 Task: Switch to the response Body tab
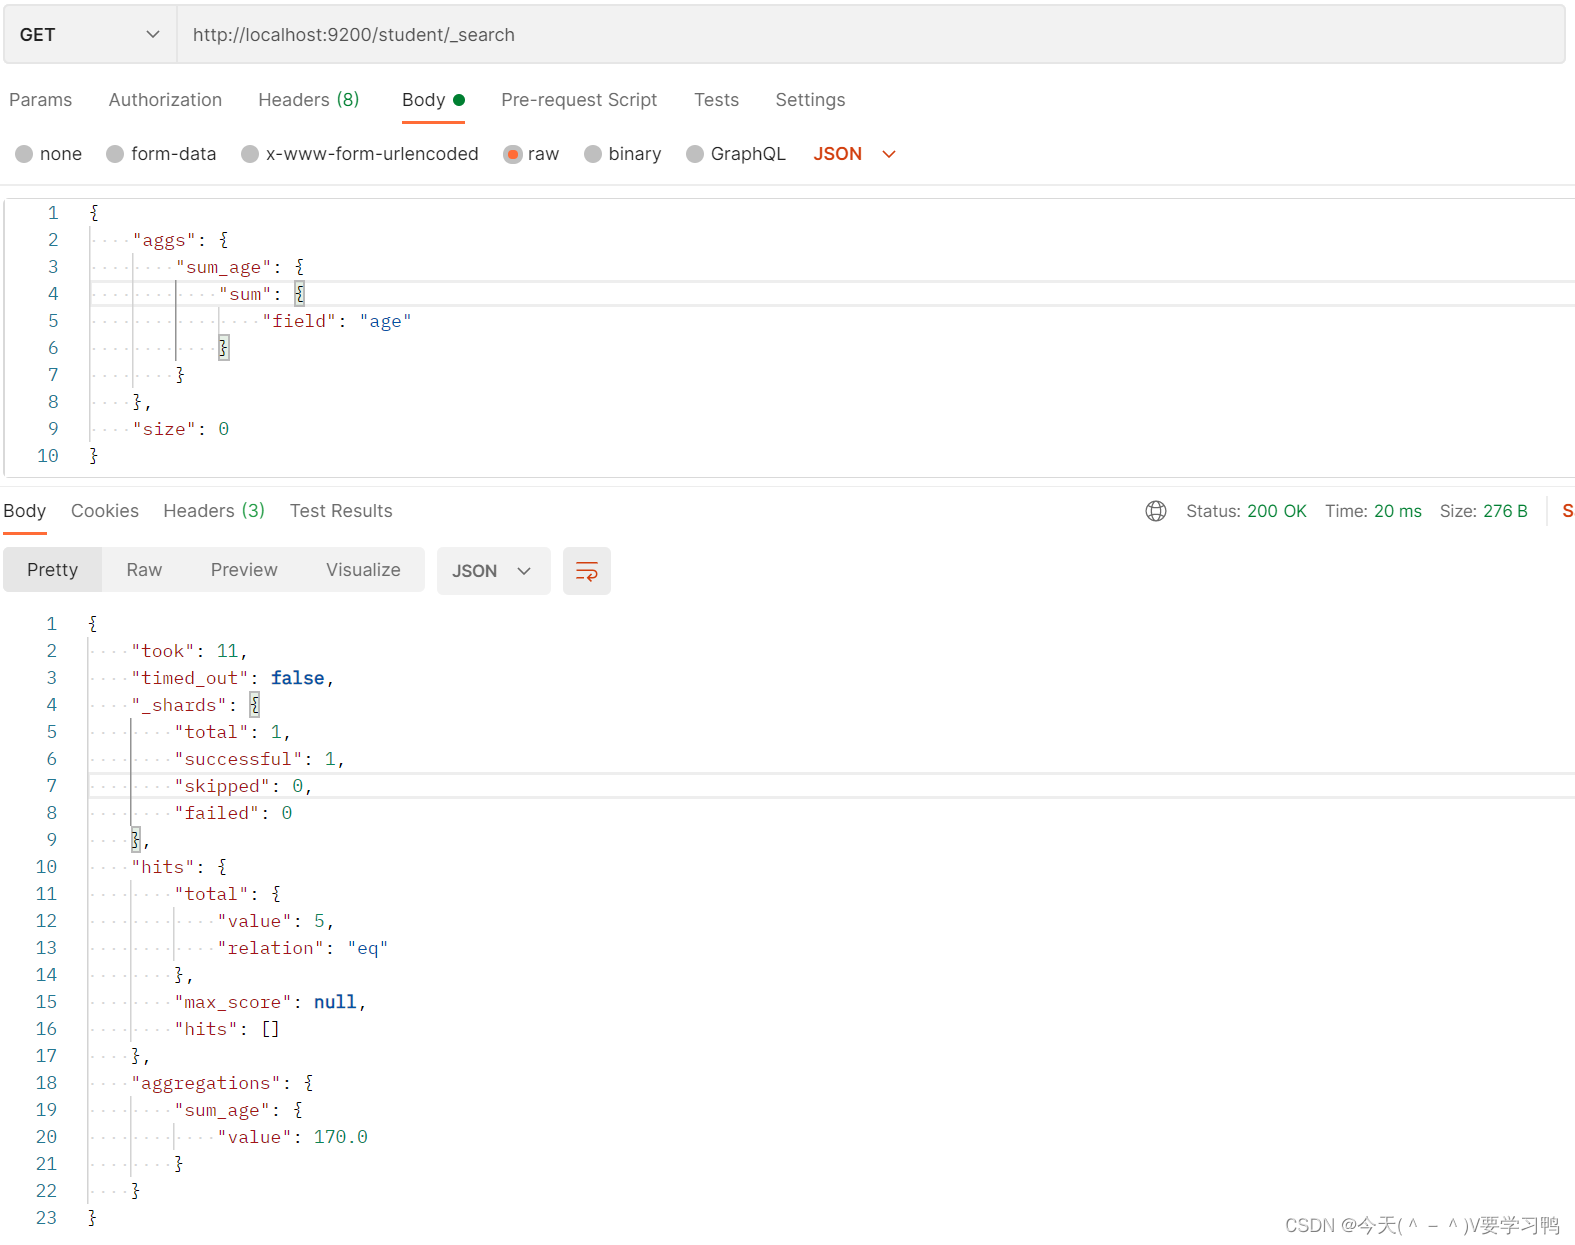(25, 511)
